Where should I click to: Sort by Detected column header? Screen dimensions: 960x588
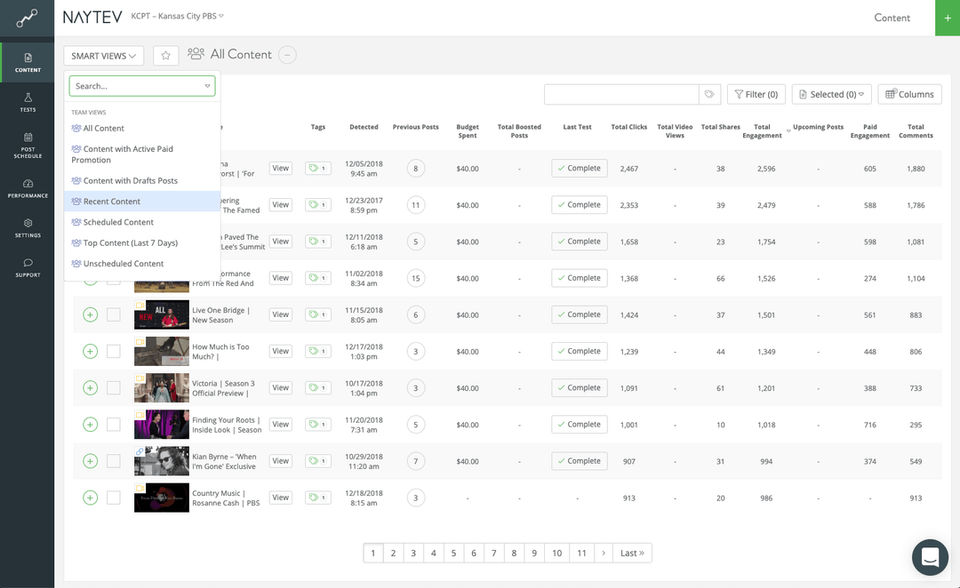[x=364, y=127]
